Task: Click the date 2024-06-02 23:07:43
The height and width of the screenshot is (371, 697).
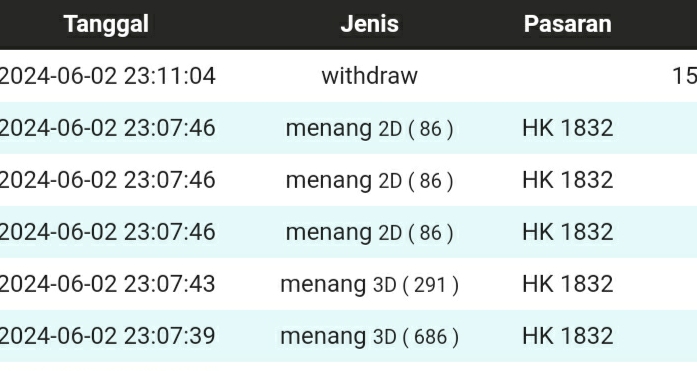Action: tap(107, 284)
